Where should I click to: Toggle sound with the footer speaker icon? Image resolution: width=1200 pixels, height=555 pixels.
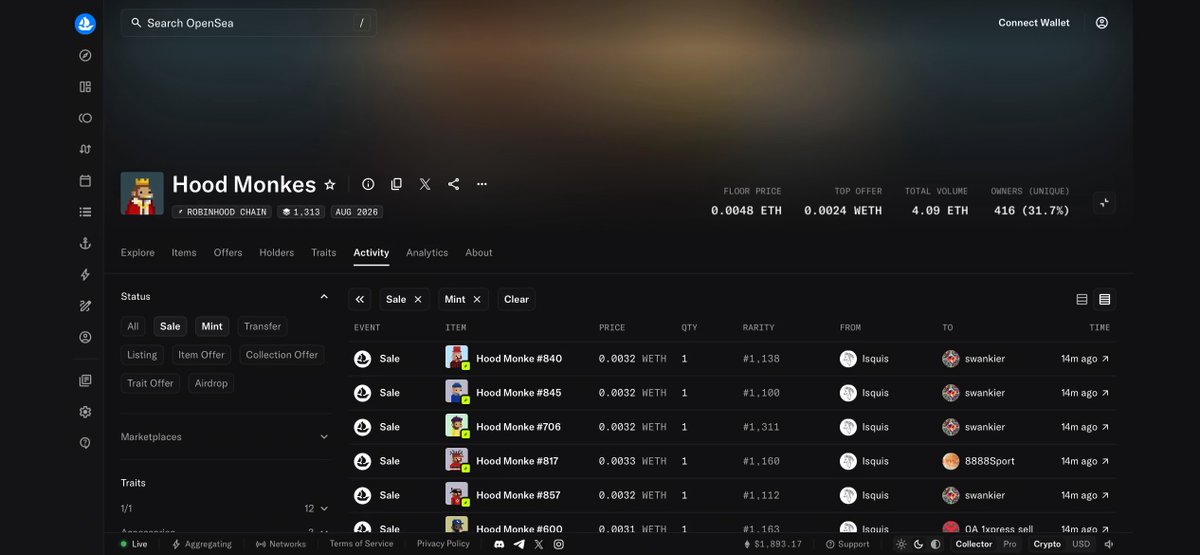[x=1109, y=544]
